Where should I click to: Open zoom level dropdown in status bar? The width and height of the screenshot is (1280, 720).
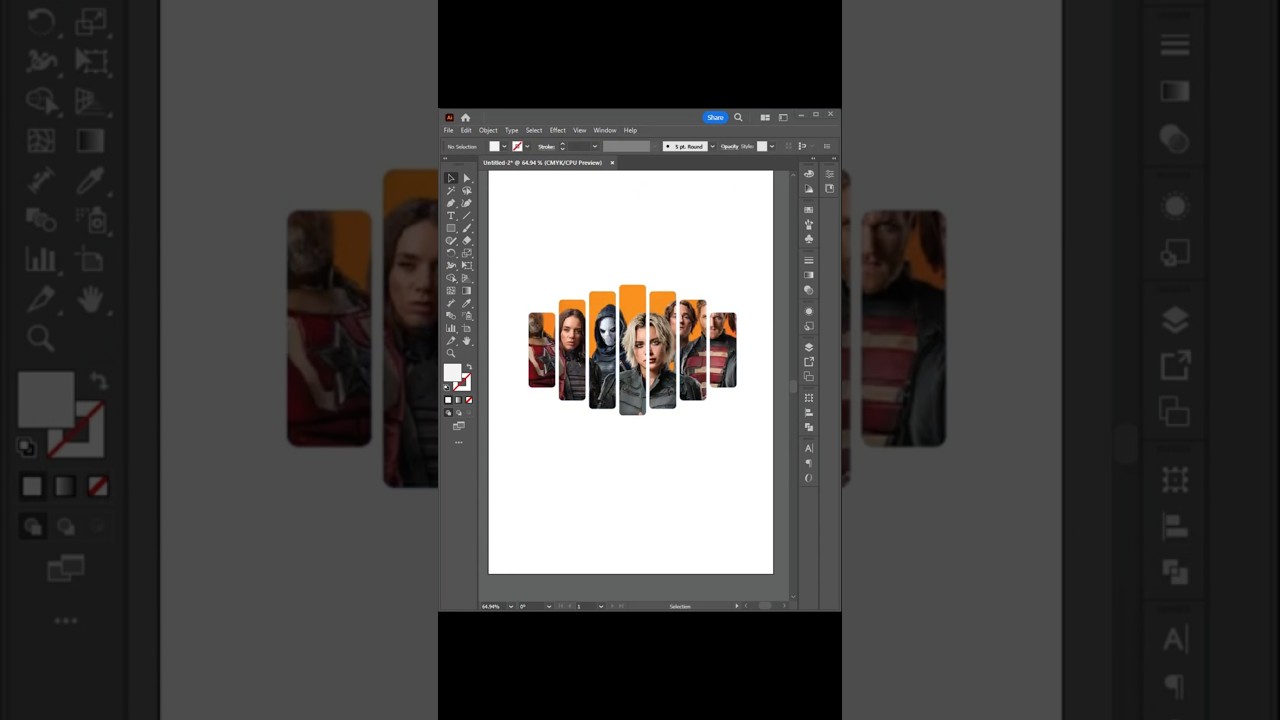click(511, 606)
